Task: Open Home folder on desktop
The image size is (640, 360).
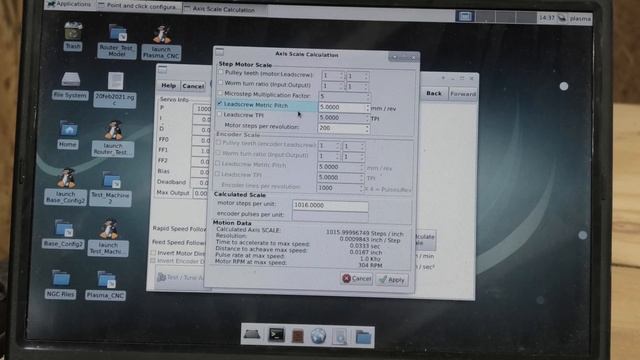Action: point(68,134)
